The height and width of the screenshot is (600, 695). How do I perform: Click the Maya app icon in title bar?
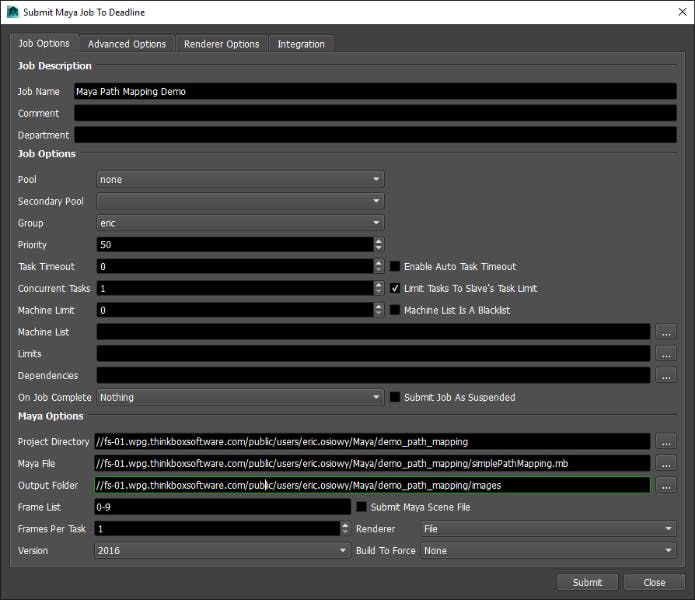click(x=13, y=12)
